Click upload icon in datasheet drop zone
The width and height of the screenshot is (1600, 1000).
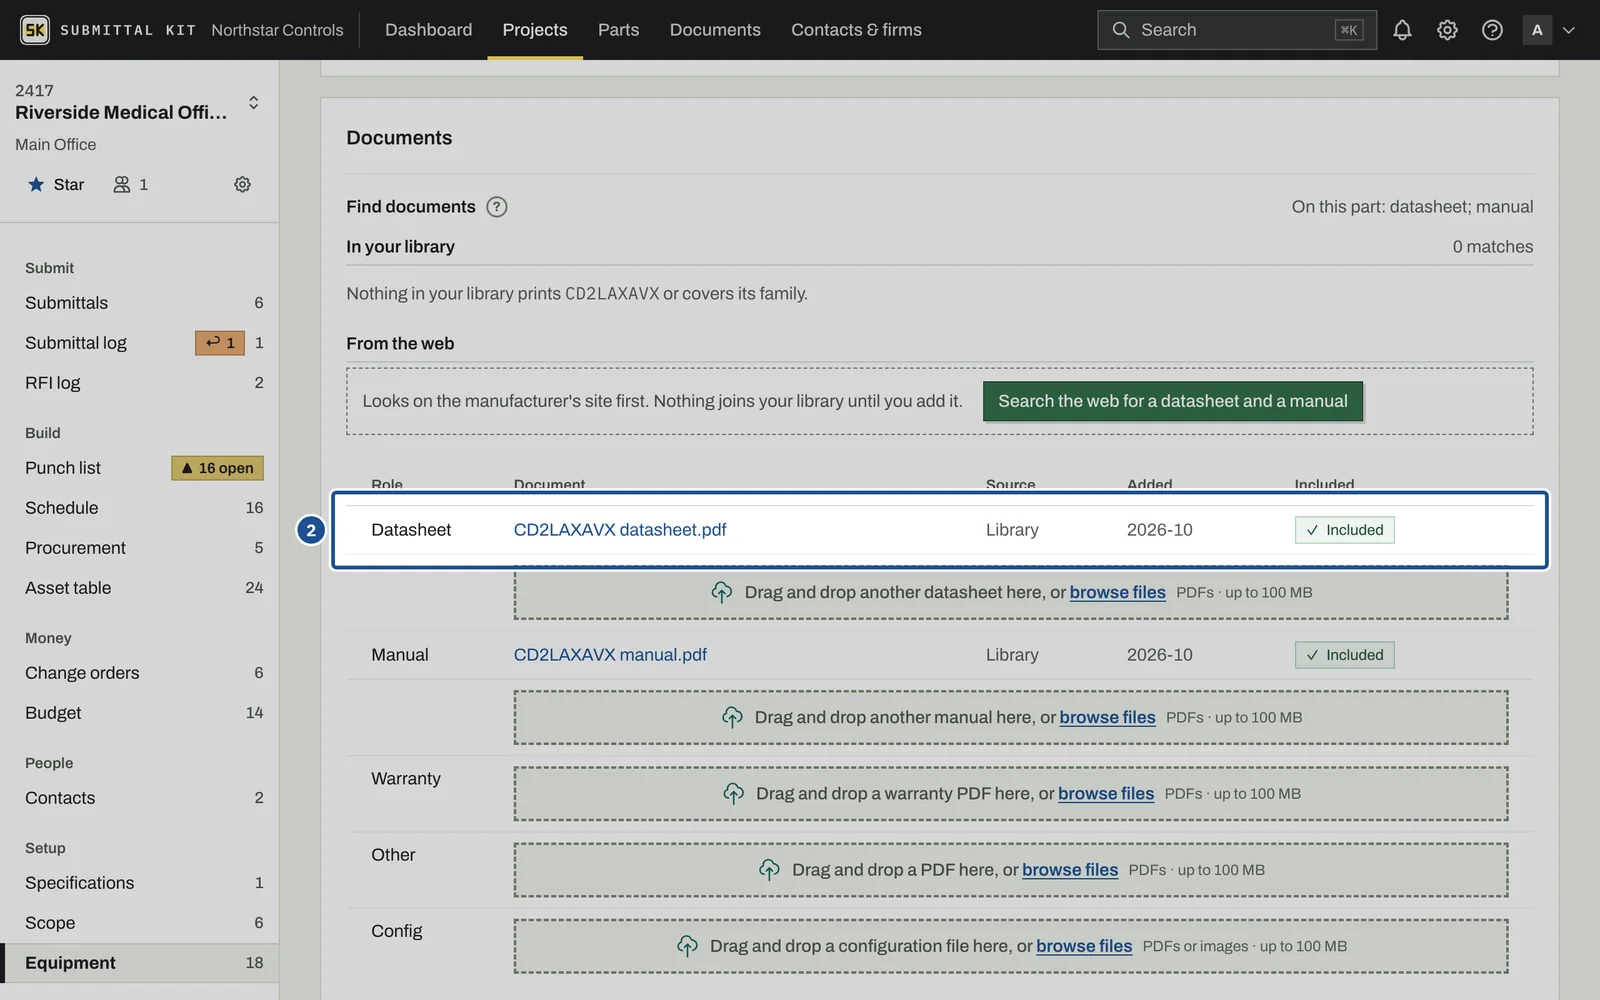(722, 593)
